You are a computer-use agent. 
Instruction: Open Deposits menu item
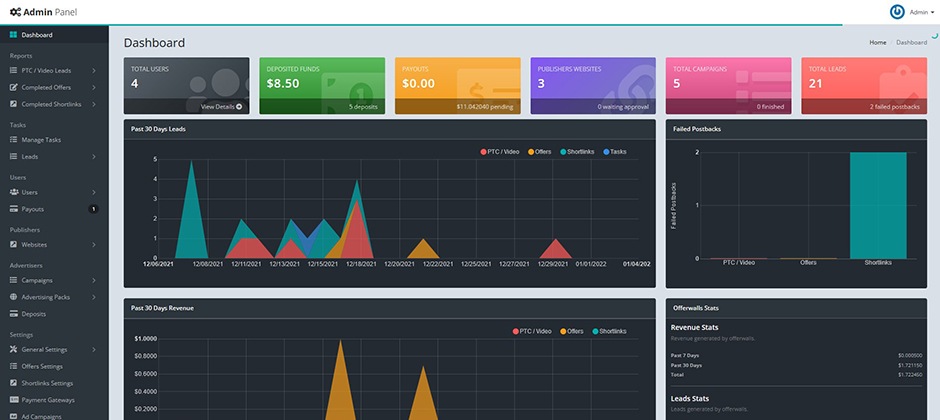click(x=54, y=313)
